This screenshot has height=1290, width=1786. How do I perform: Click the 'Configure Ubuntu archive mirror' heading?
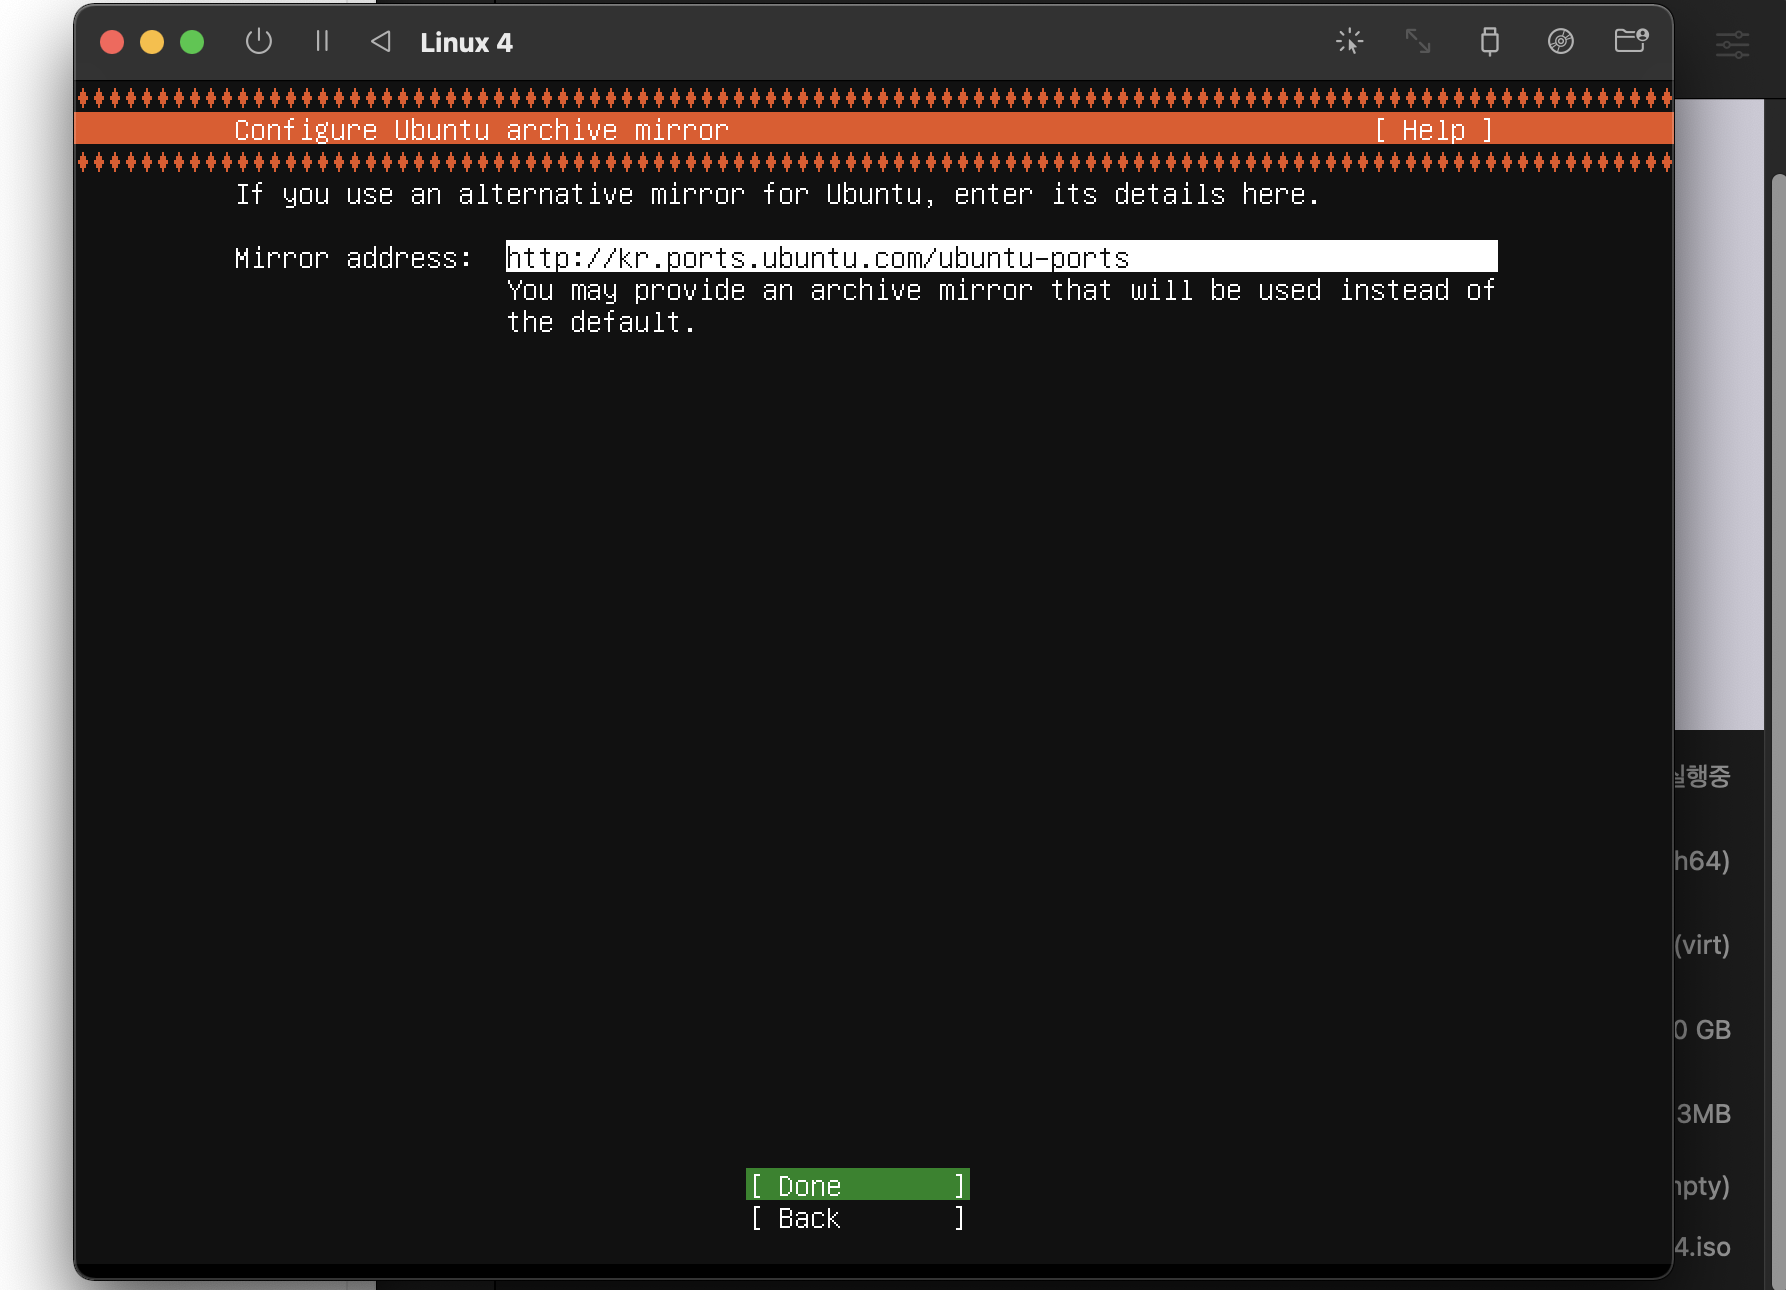coord(481,130)
